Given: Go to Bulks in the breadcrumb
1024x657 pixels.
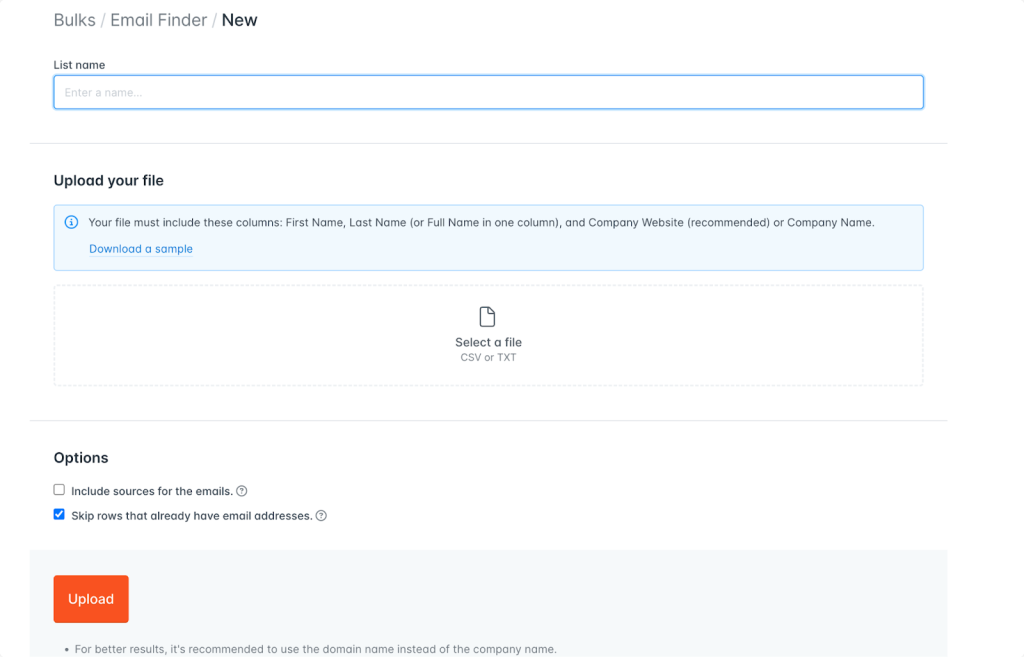Looking at the screenshot, I should click(x=75, y=20).
